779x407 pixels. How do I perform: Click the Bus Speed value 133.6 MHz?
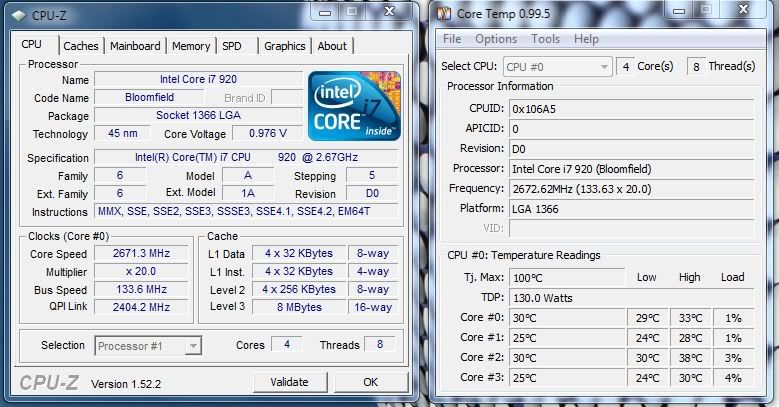pyautogui.click(x=141, y=289)
